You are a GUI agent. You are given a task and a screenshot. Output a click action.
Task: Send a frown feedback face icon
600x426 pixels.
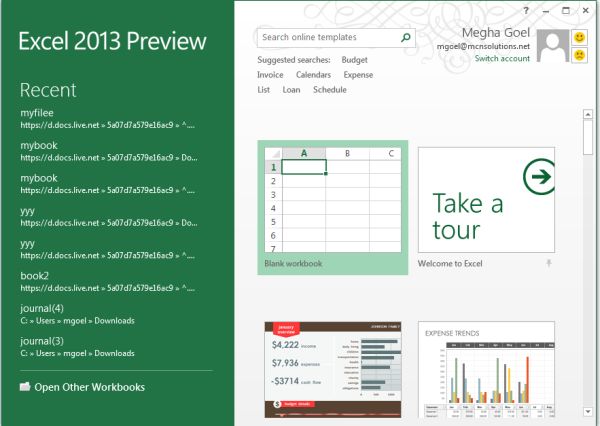click(x=580, y=55)
